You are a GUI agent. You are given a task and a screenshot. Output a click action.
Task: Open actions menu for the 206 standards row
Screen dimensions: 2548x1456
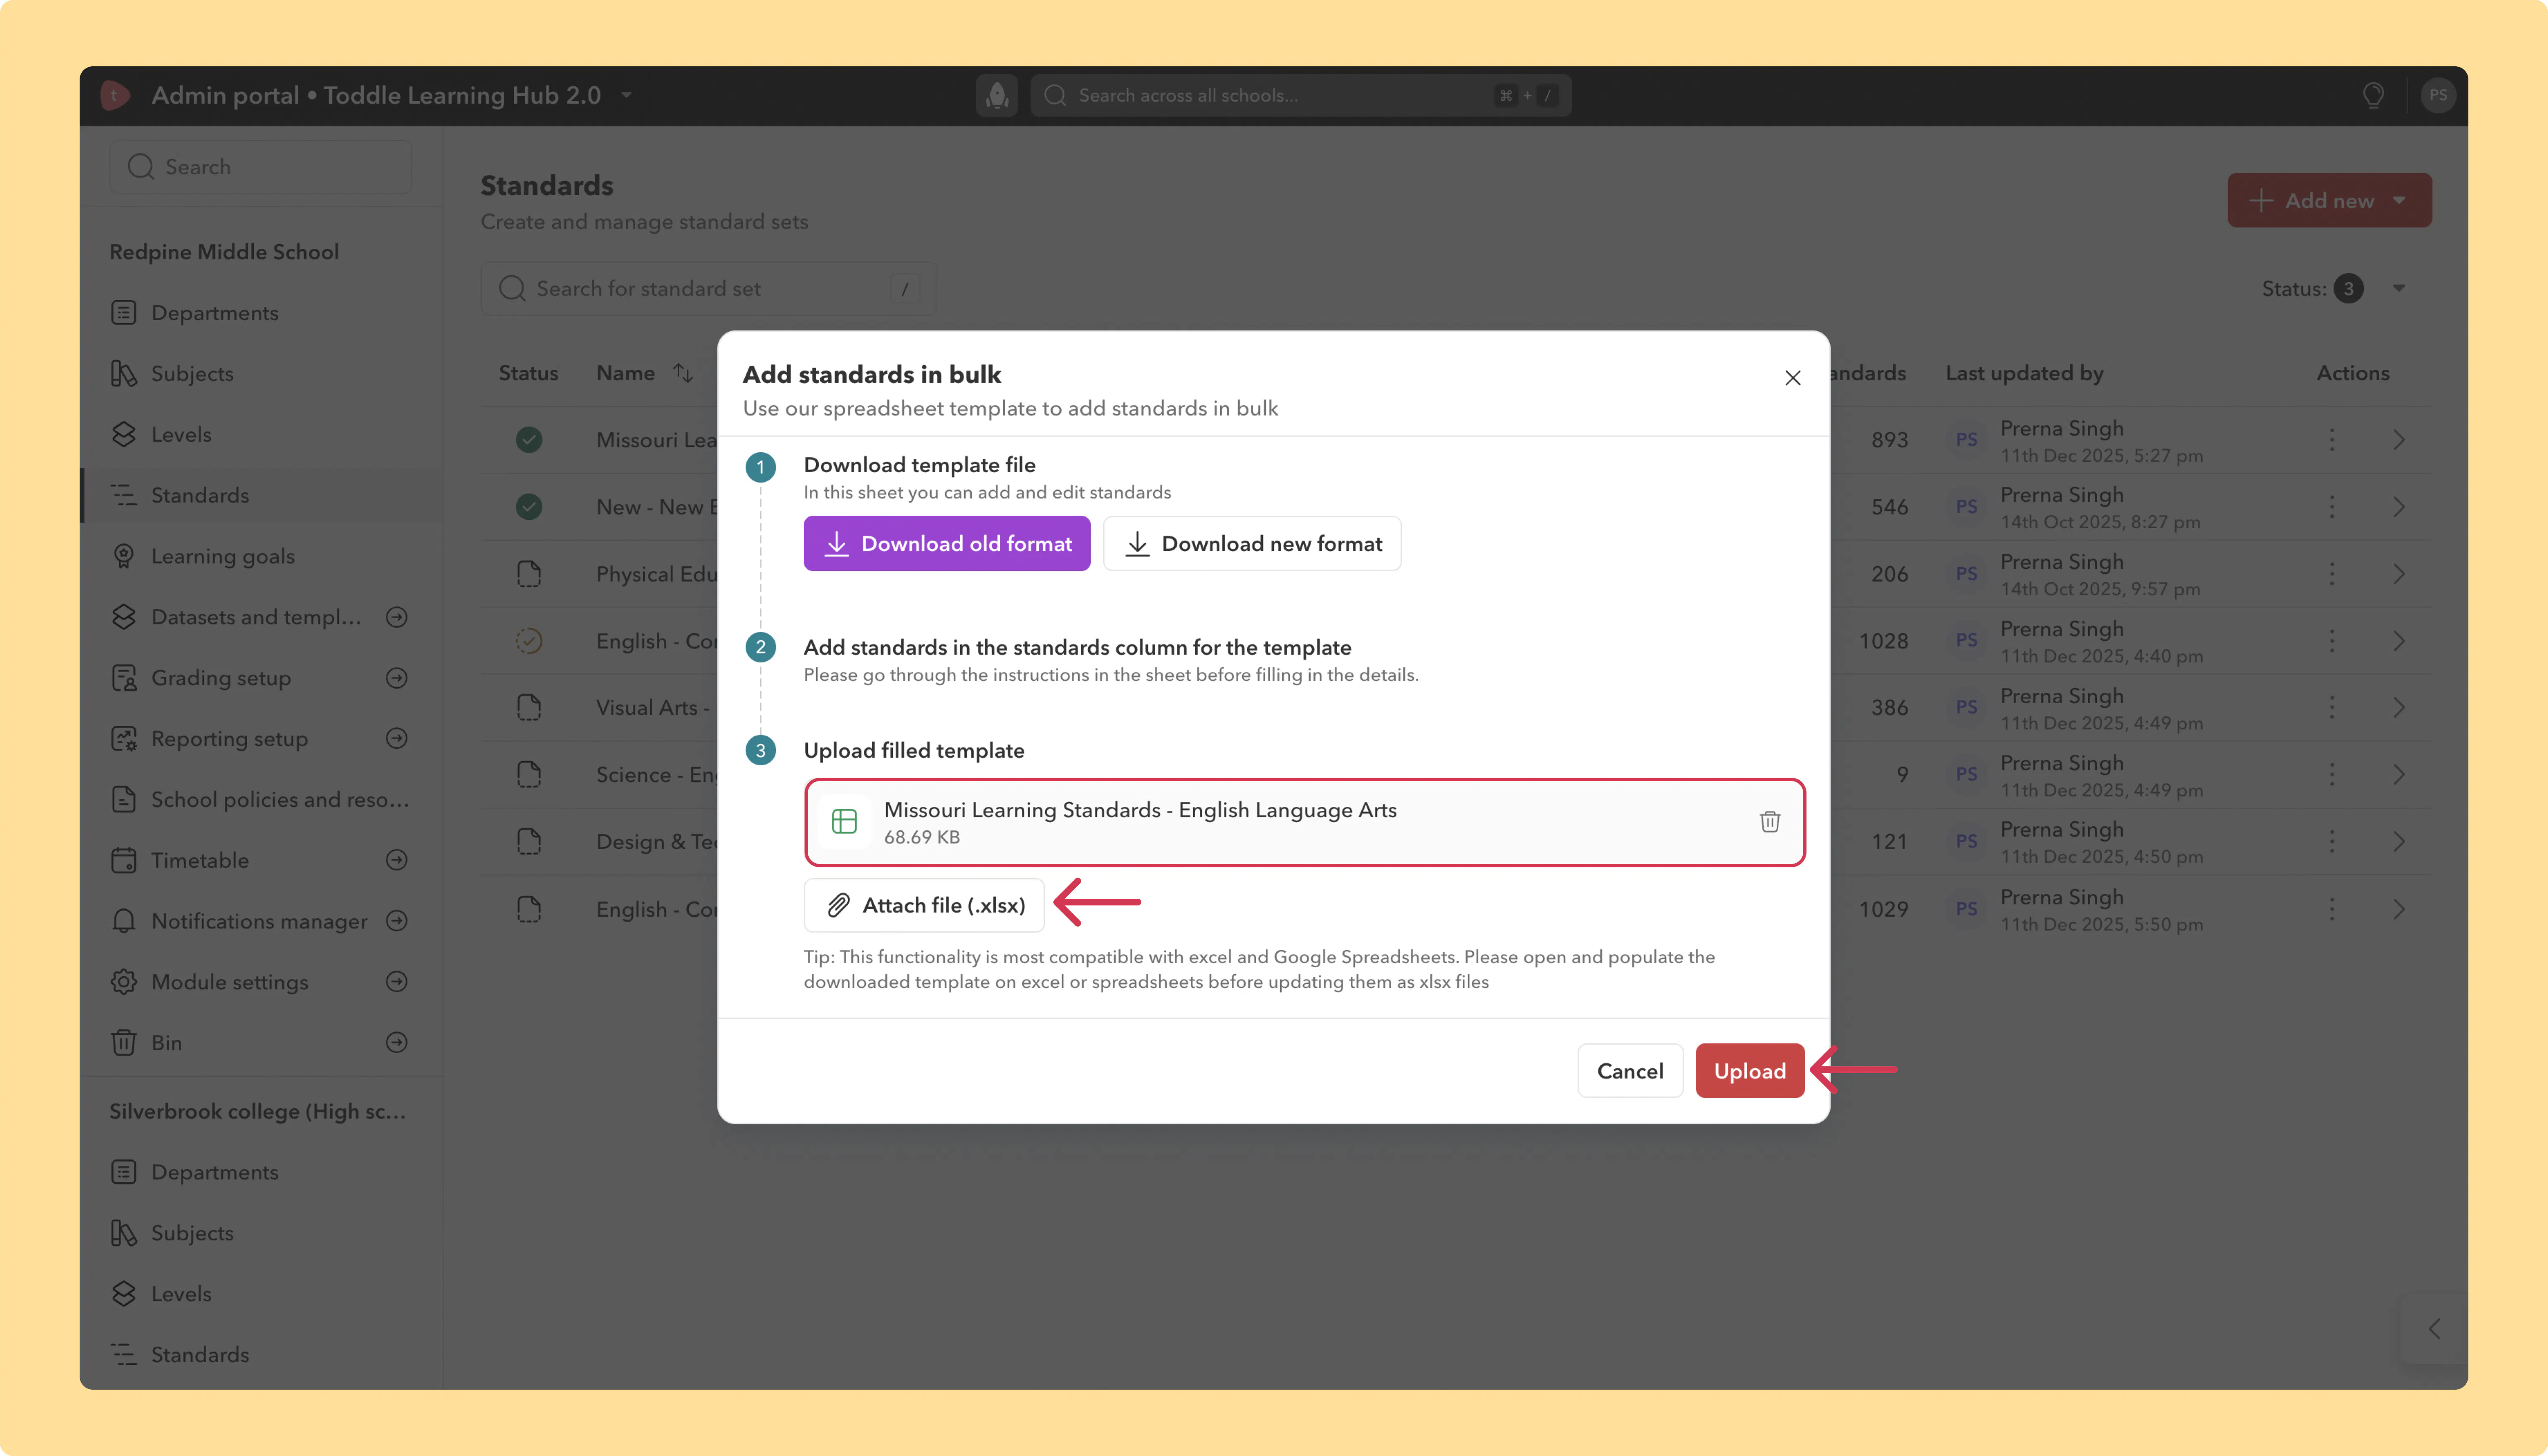(x=2331, y=574)
